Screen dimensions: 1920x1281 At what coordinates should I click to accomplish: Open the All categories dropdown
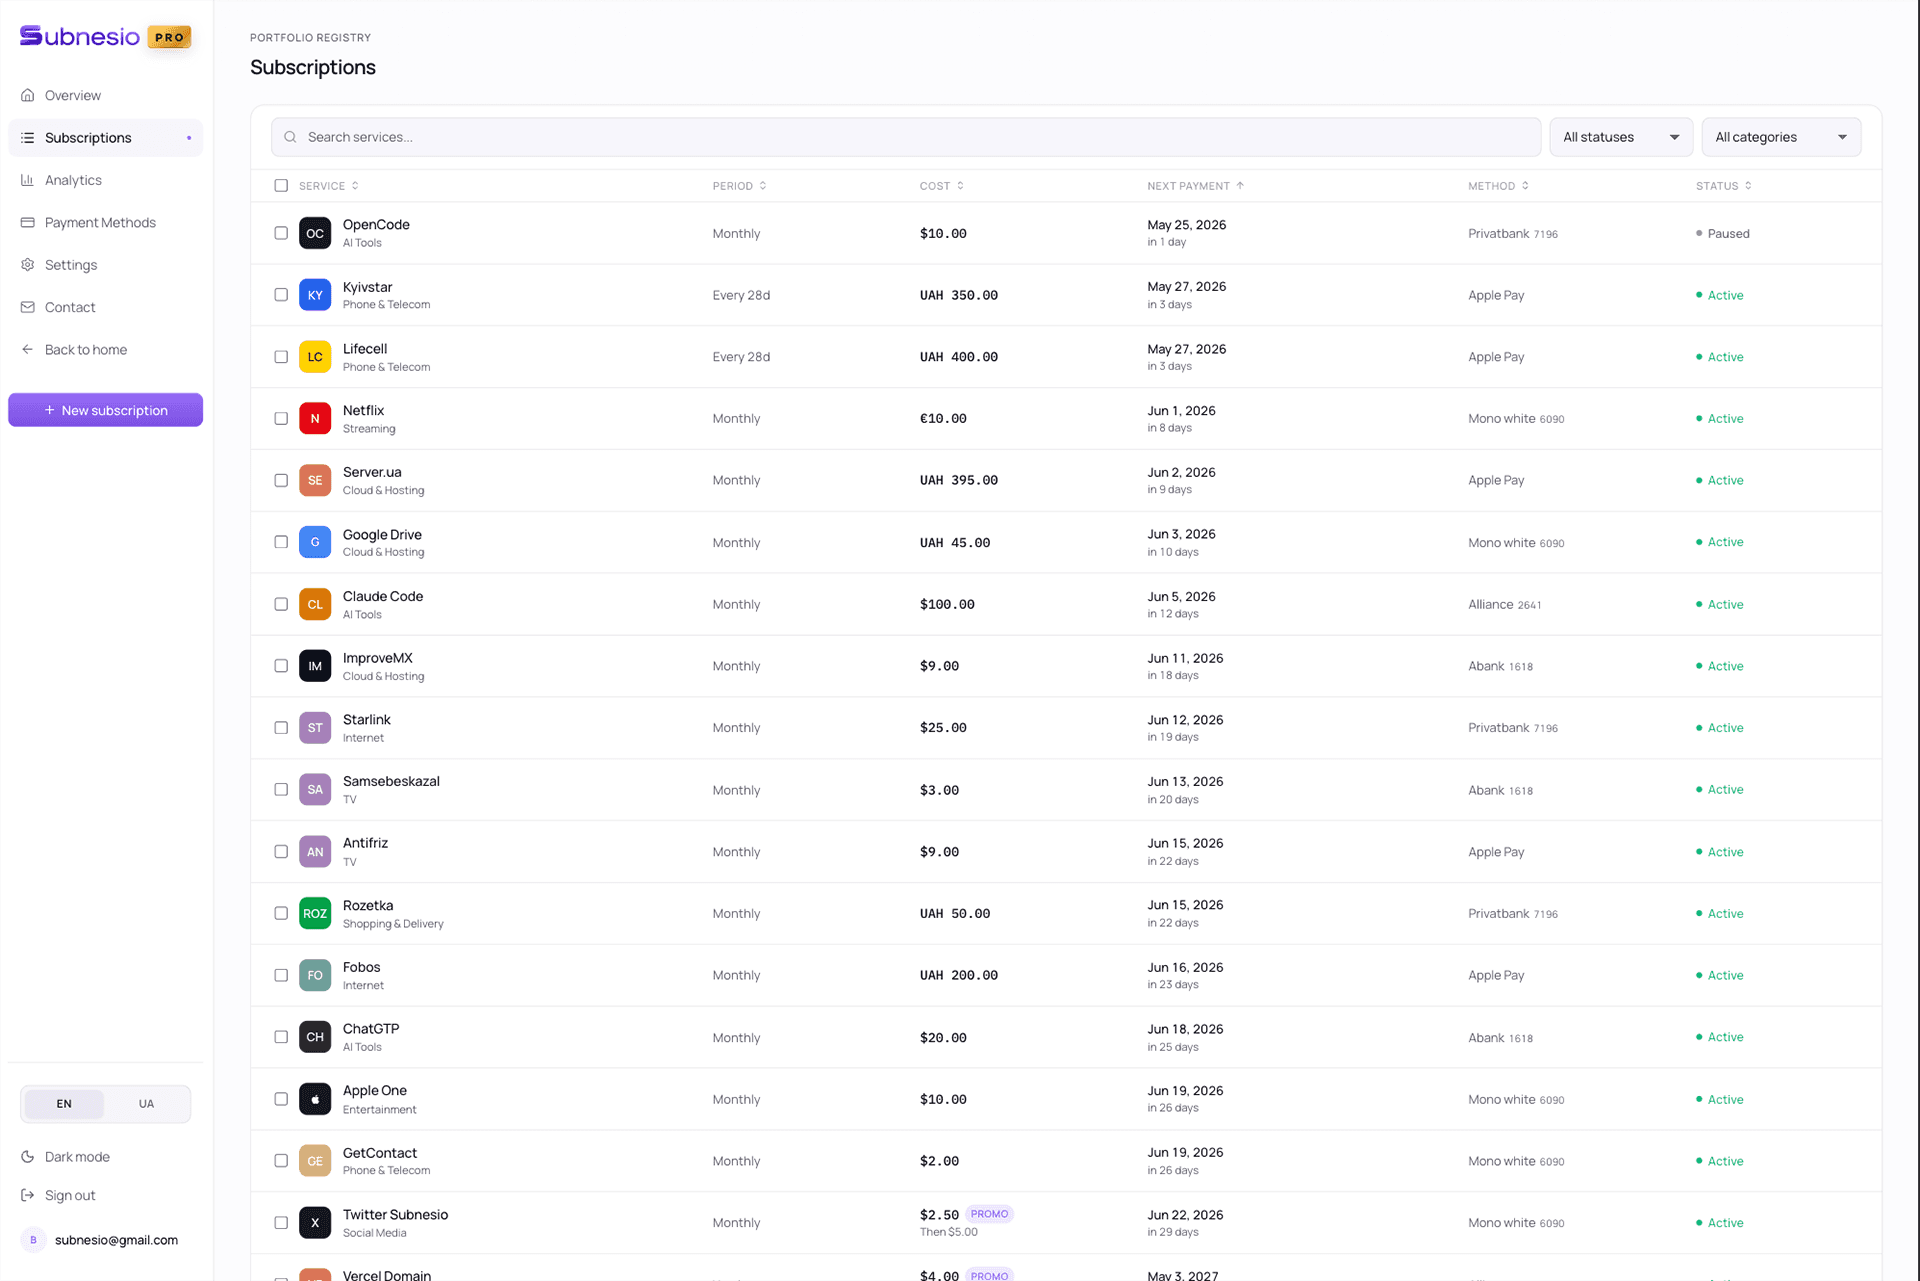pos(1781,137)
